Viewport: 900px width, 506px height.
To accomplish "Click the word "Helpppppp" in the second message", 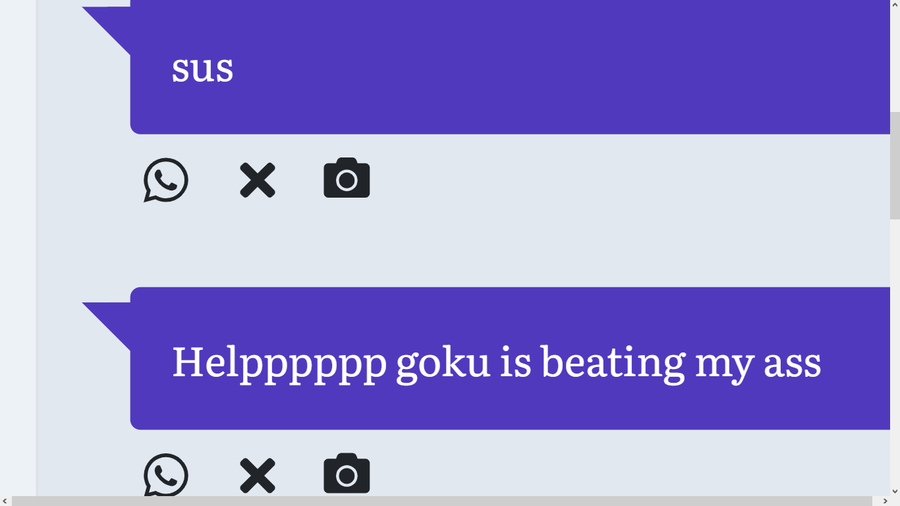I will (279, 361).
